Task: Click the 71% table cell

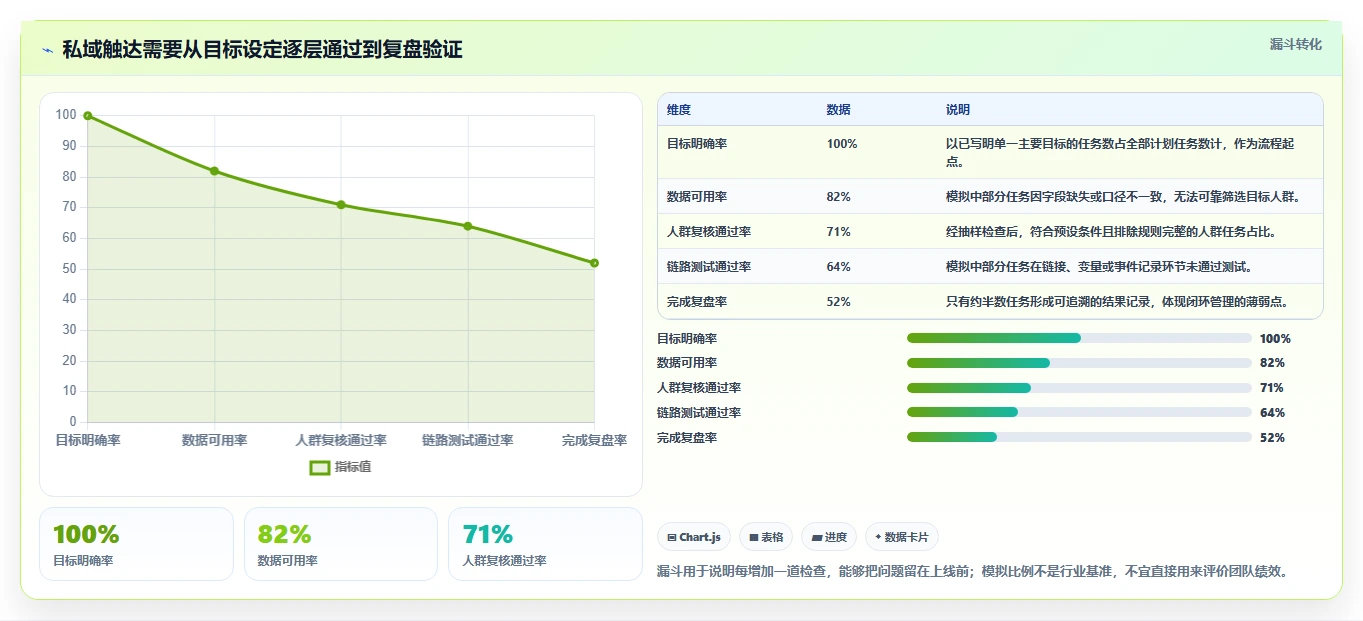Action: pyautogui.click(x=839, y=232)
